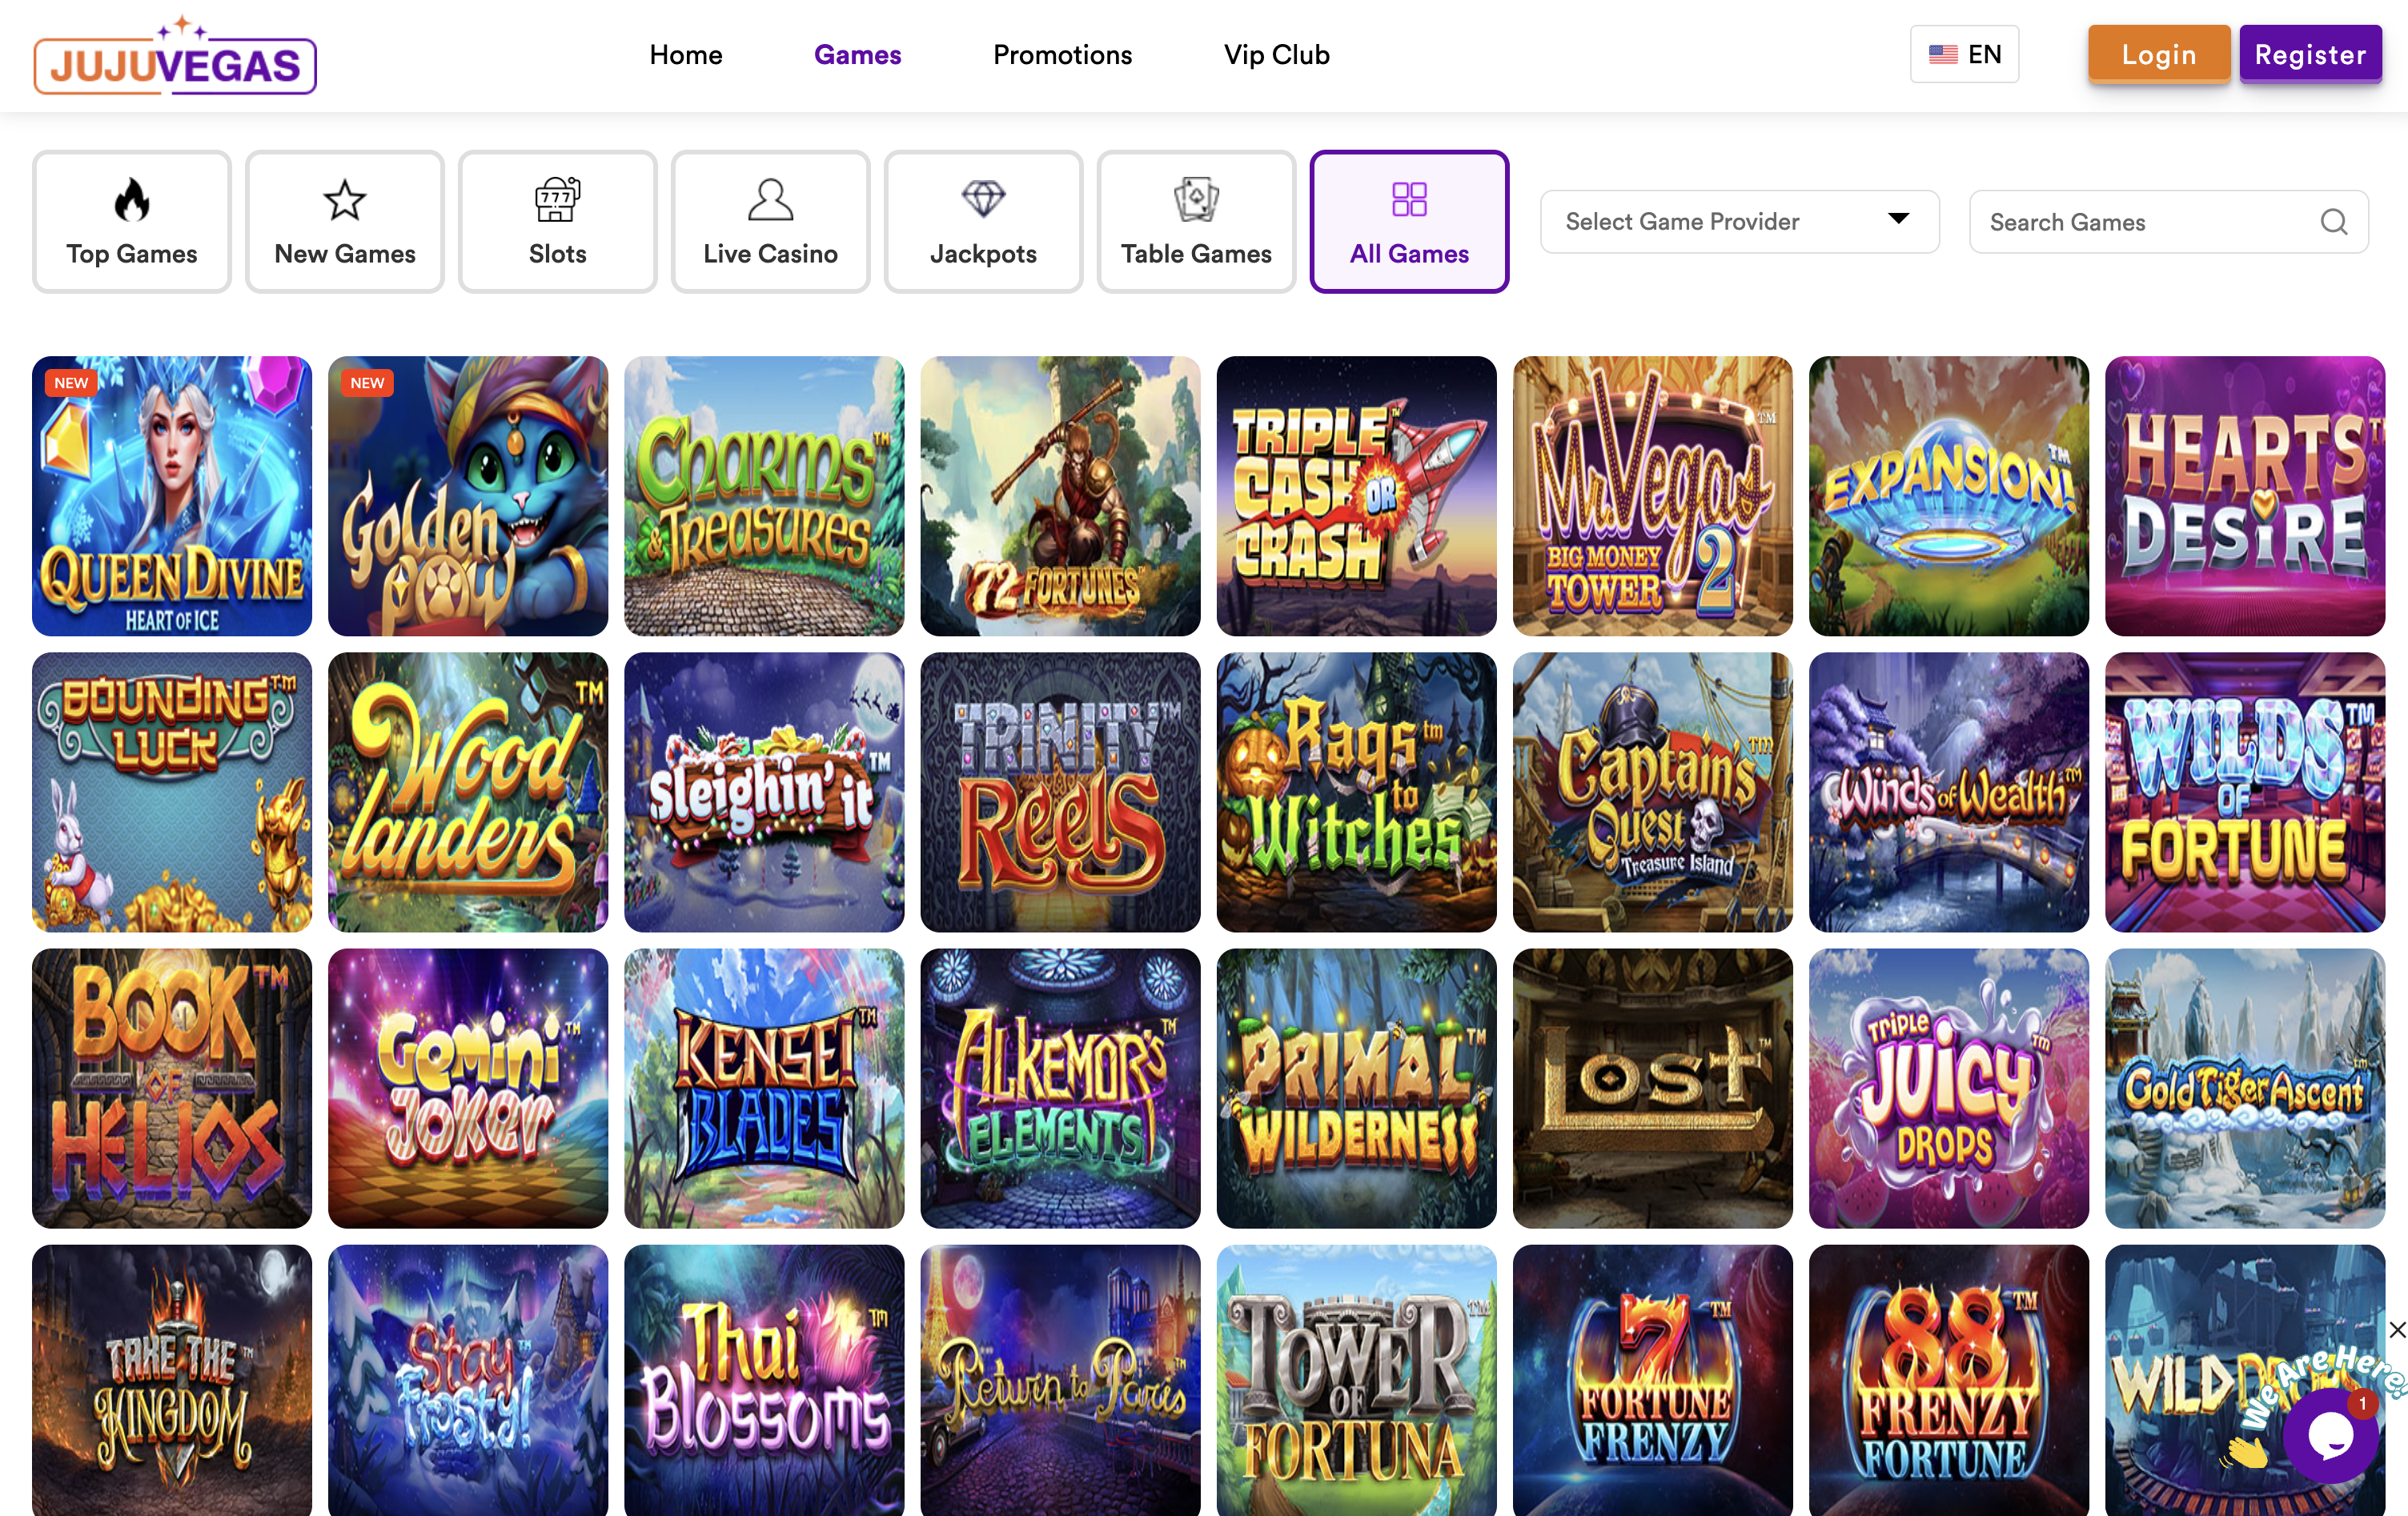This screenshot has height=1516, width=2408.
Task: Click the search magnifier icon
Action: coord(2334,222)
